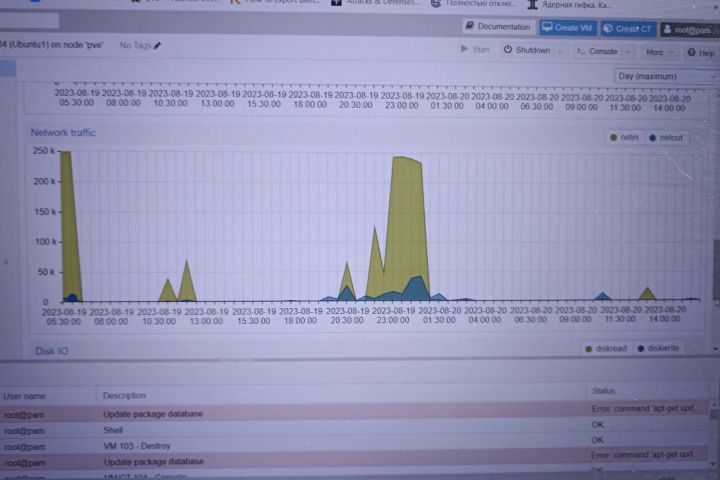Open the More dropdown menu
Screen dimensions: 720x480
click(x=660, y=52)
